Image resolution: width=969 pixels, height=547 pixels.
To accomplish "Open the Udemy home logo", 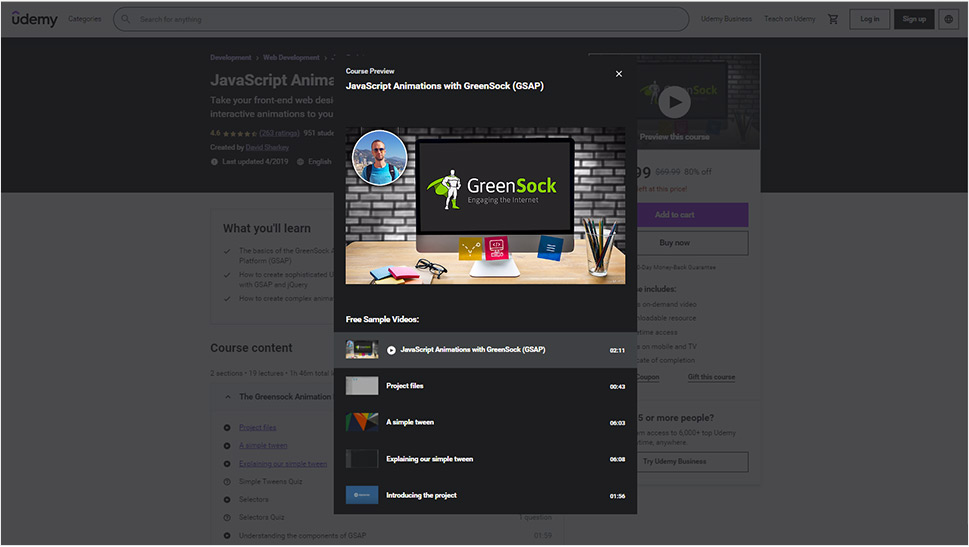I will (x=35, y=19).
